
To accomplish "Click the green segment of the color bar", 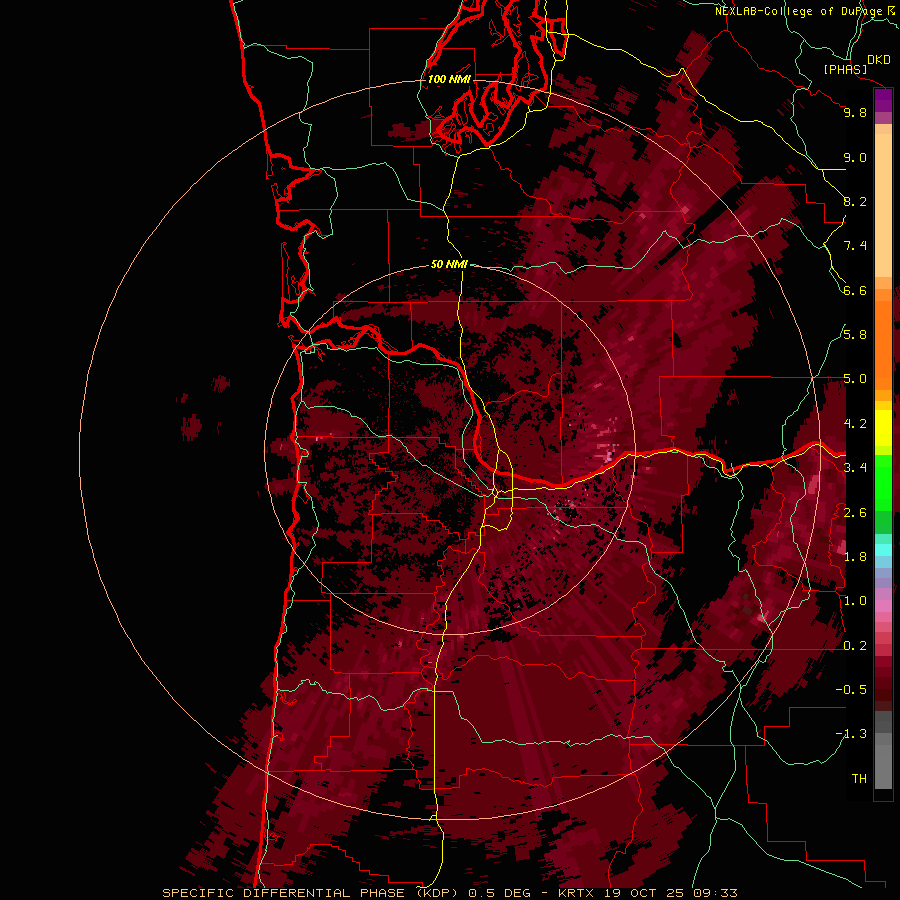I will [x=883, y=483].
